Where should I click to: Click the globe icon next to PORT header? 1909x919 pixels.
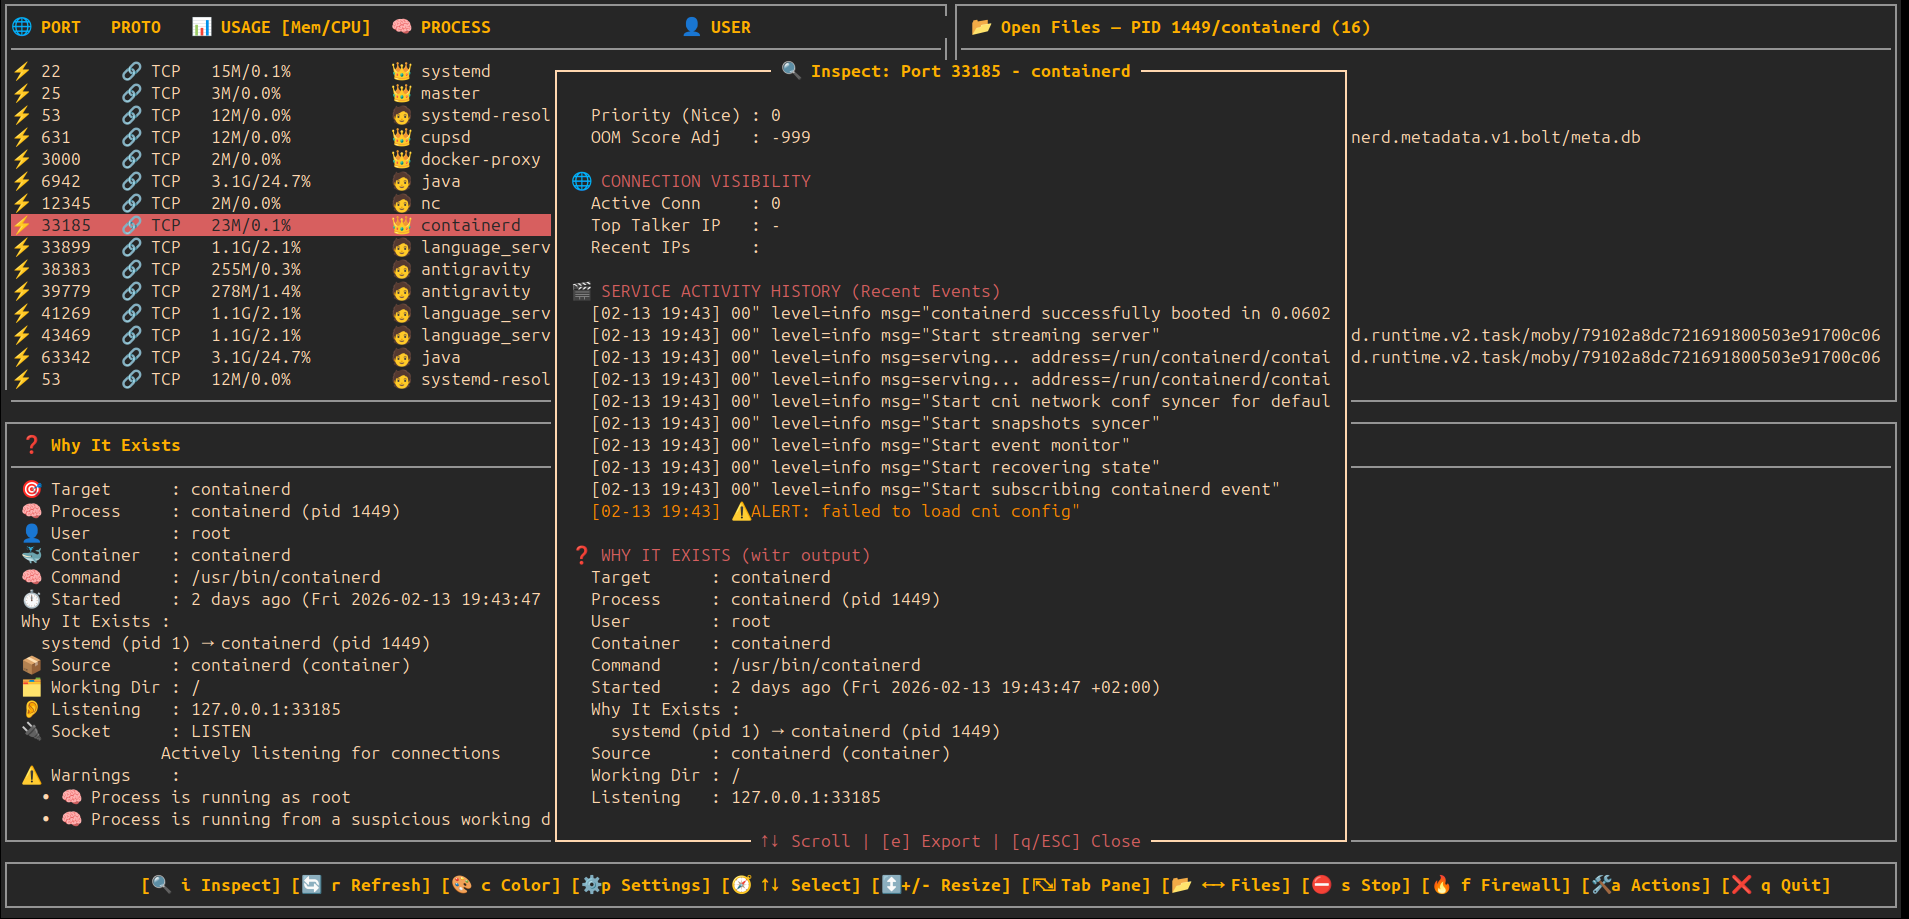point(22,27)
